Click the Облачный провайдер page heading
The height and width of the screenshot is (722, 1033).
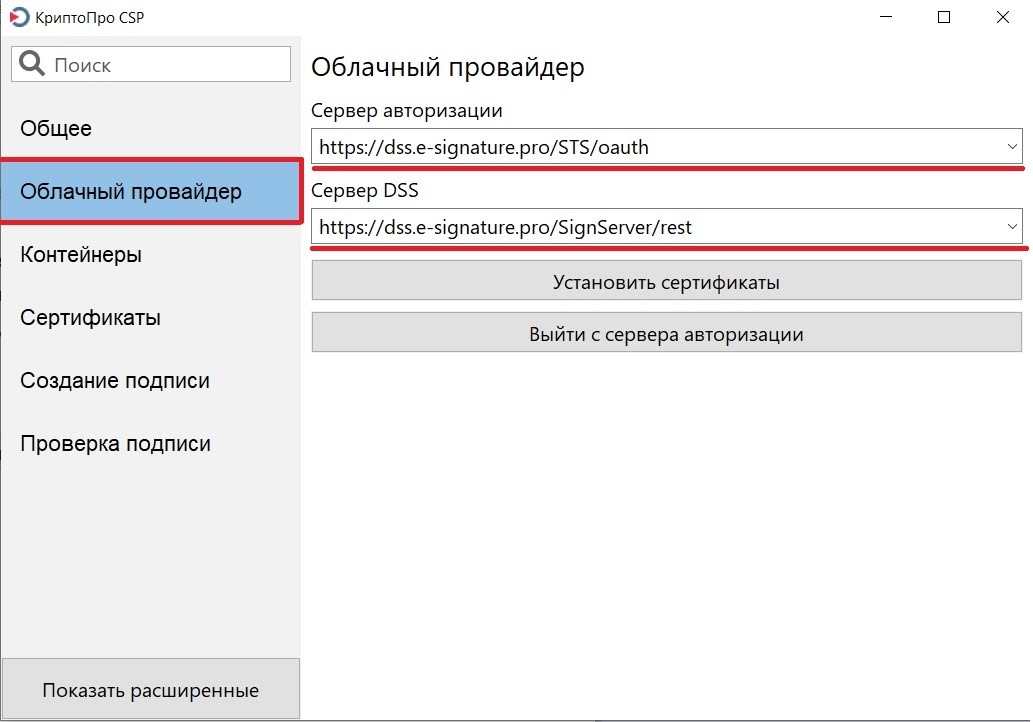[447, 67]
